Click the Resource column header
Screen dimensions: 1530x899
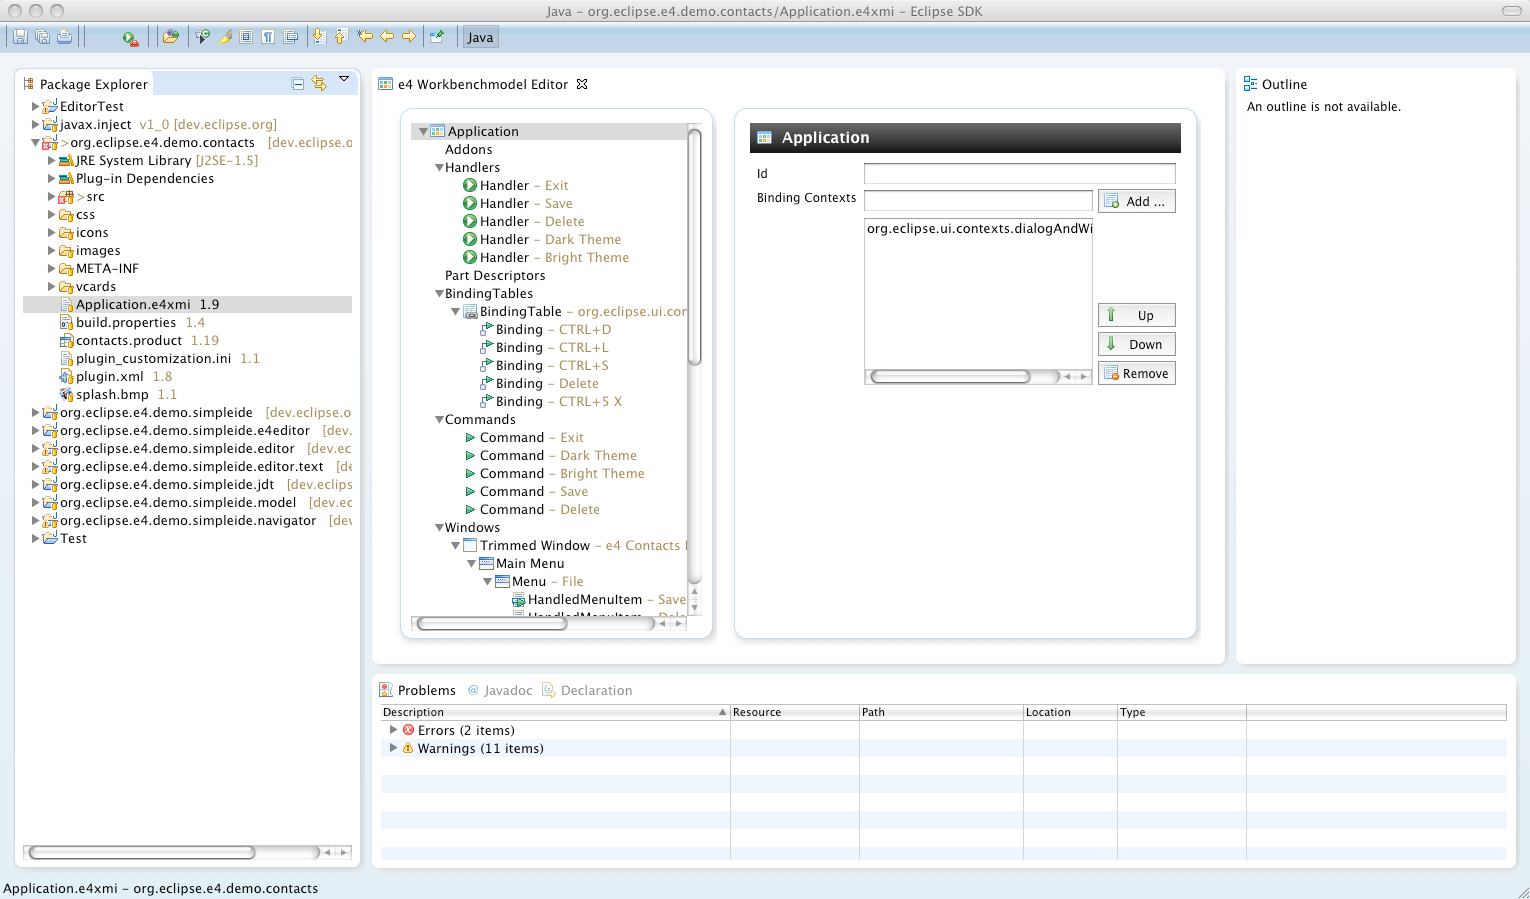coord(795,712)
